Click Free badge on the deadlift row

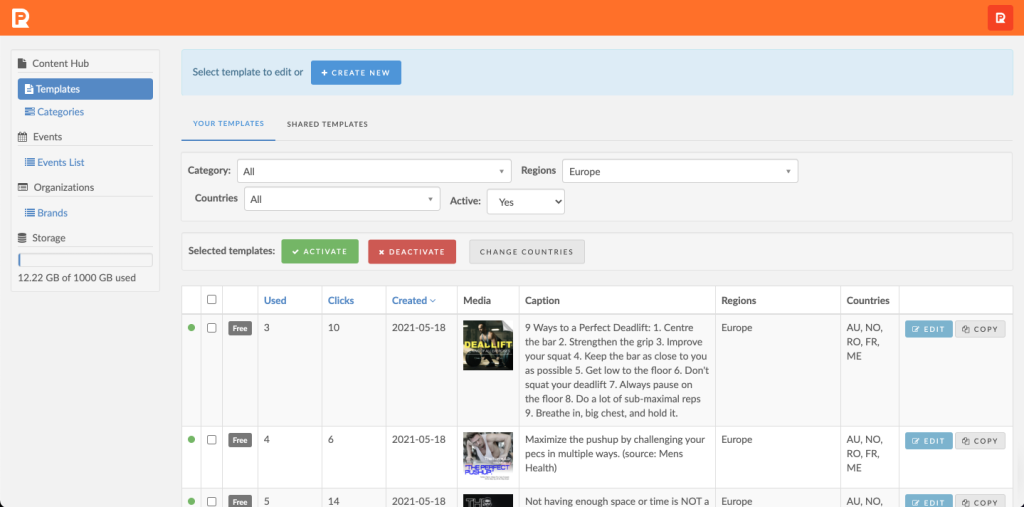[240, 329]
